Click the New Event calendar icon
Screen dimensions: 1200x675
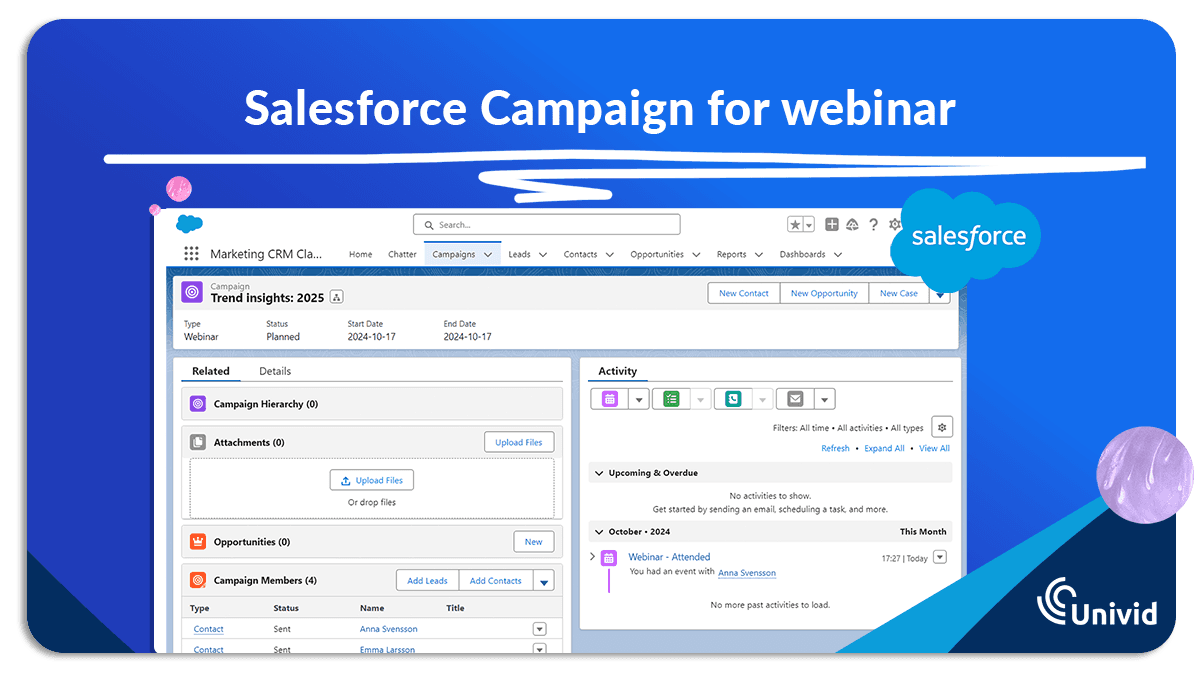610,399
